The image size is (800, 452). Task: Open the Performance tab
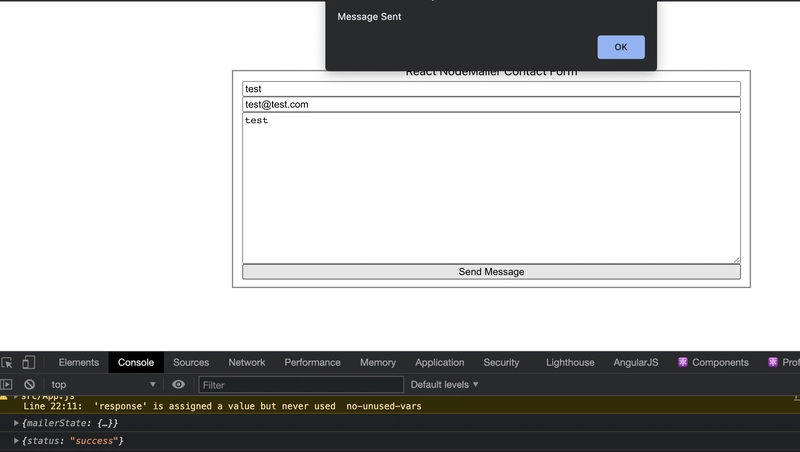312,362
